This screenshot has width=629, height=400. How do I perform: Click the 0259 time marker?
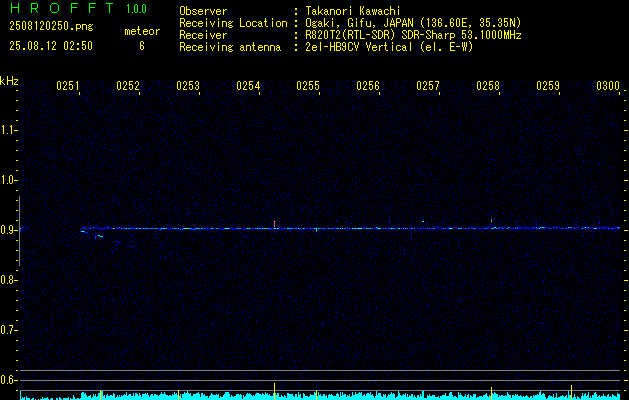548,86
